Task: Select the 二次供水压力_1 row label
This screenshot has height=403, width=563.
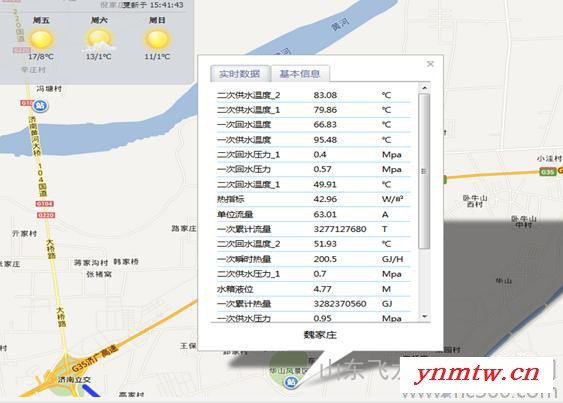Action: point(248,274)
